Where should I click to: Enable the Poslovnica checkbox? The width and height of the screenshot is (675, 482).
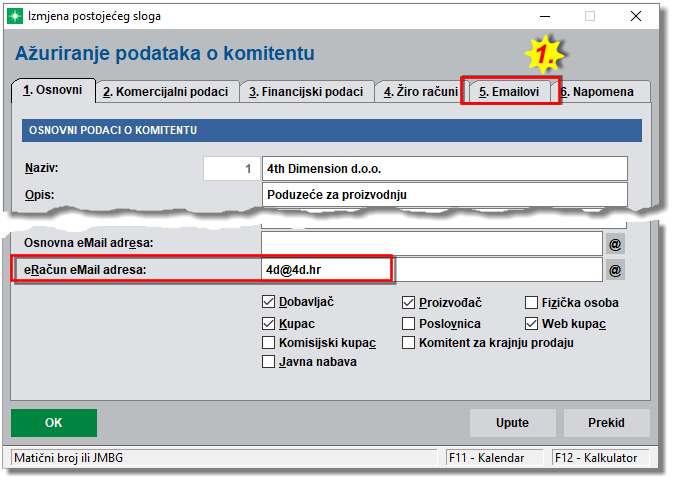click(x=408, y=323)
